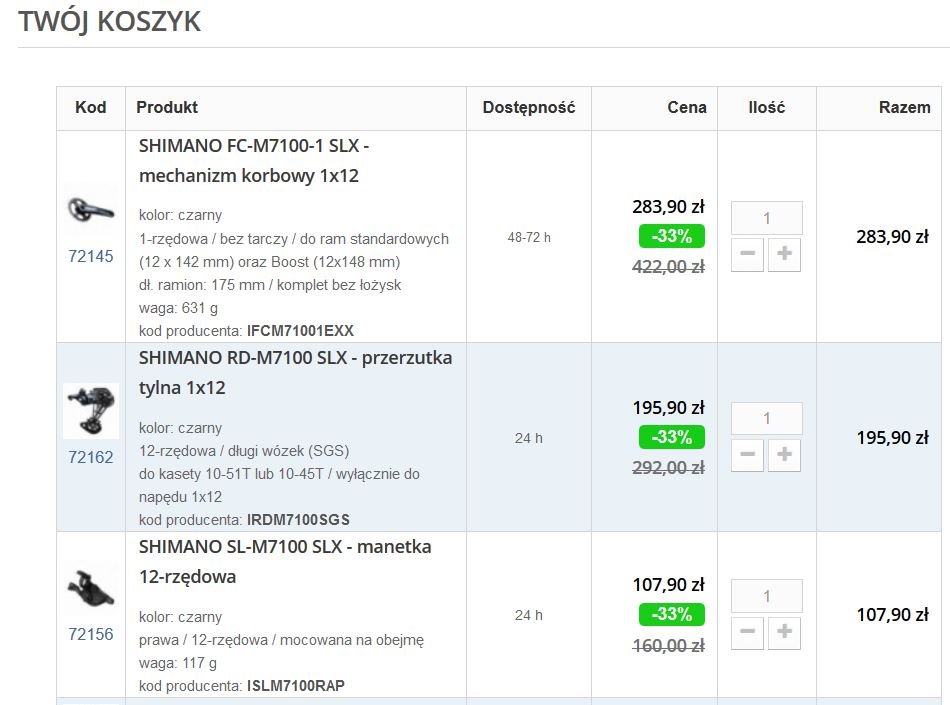Click the 'waga: 631 g' text

pyautogui.click(x=178, y=308)
